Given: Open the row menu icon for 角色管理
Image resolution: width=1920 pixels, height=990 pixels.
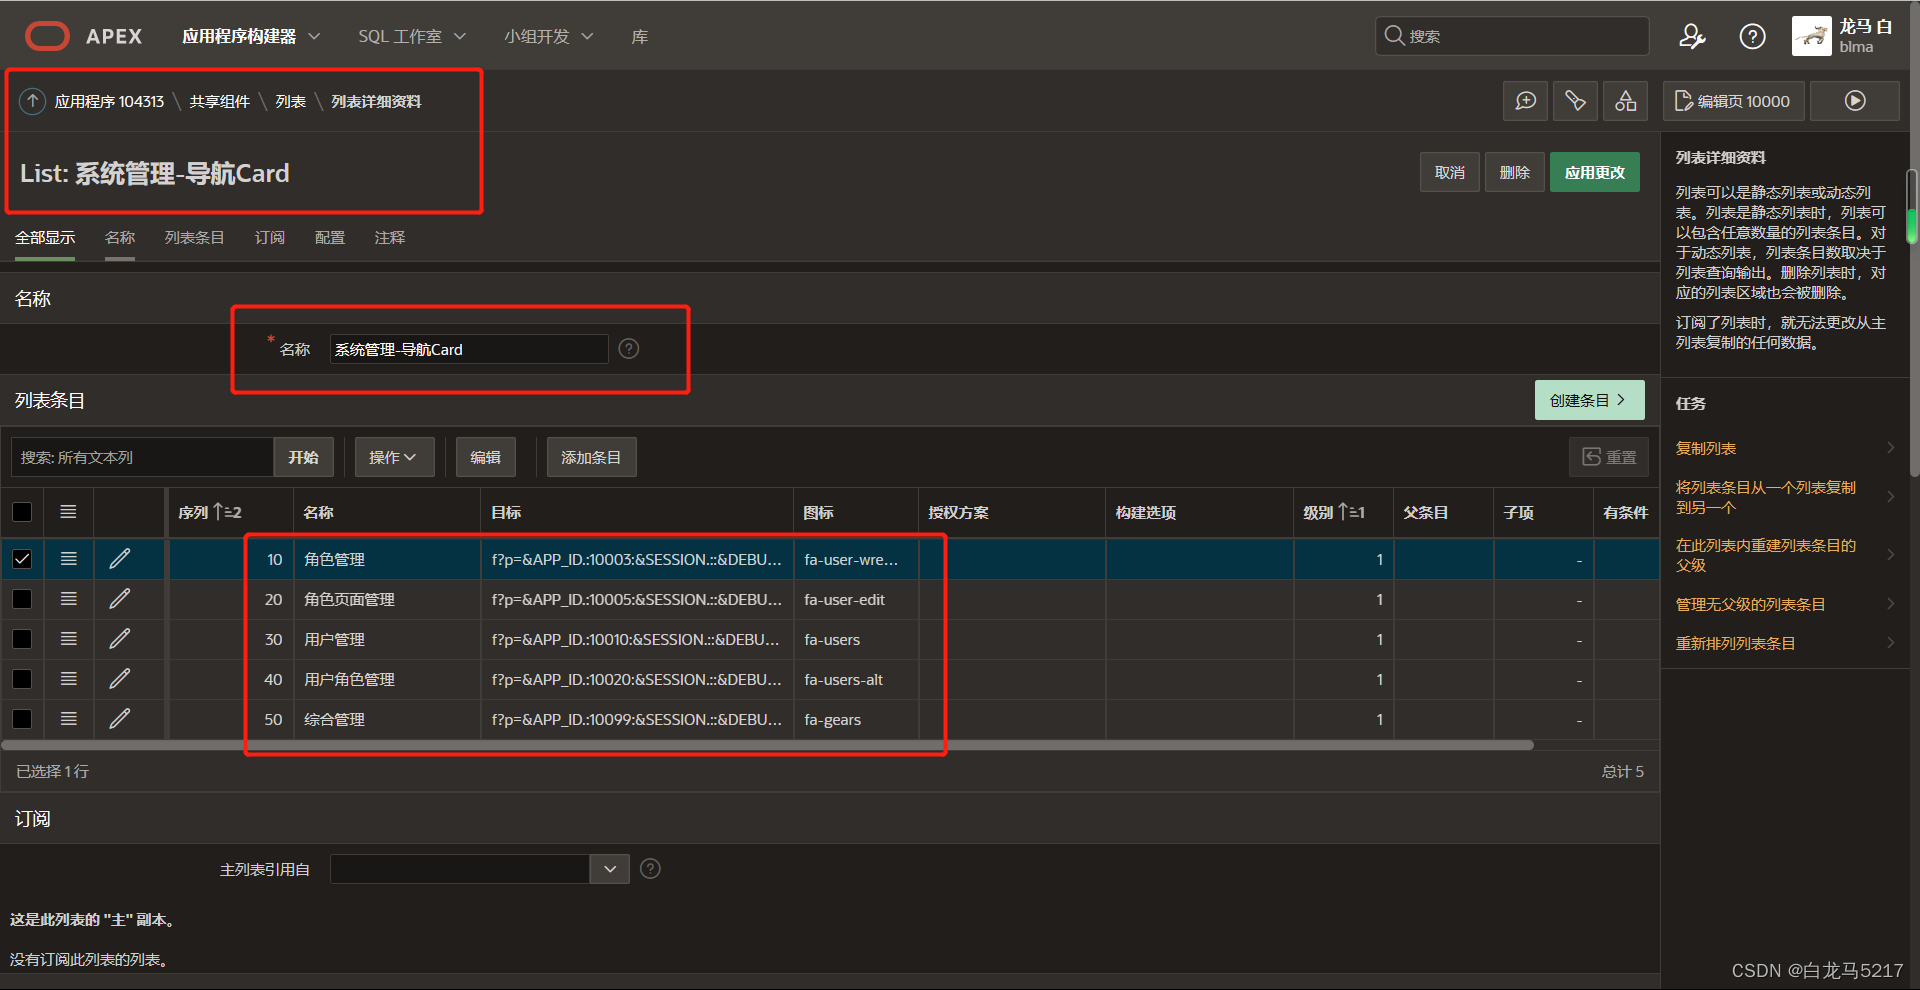Looking at the screenshot, I should [x=68, y=559].
